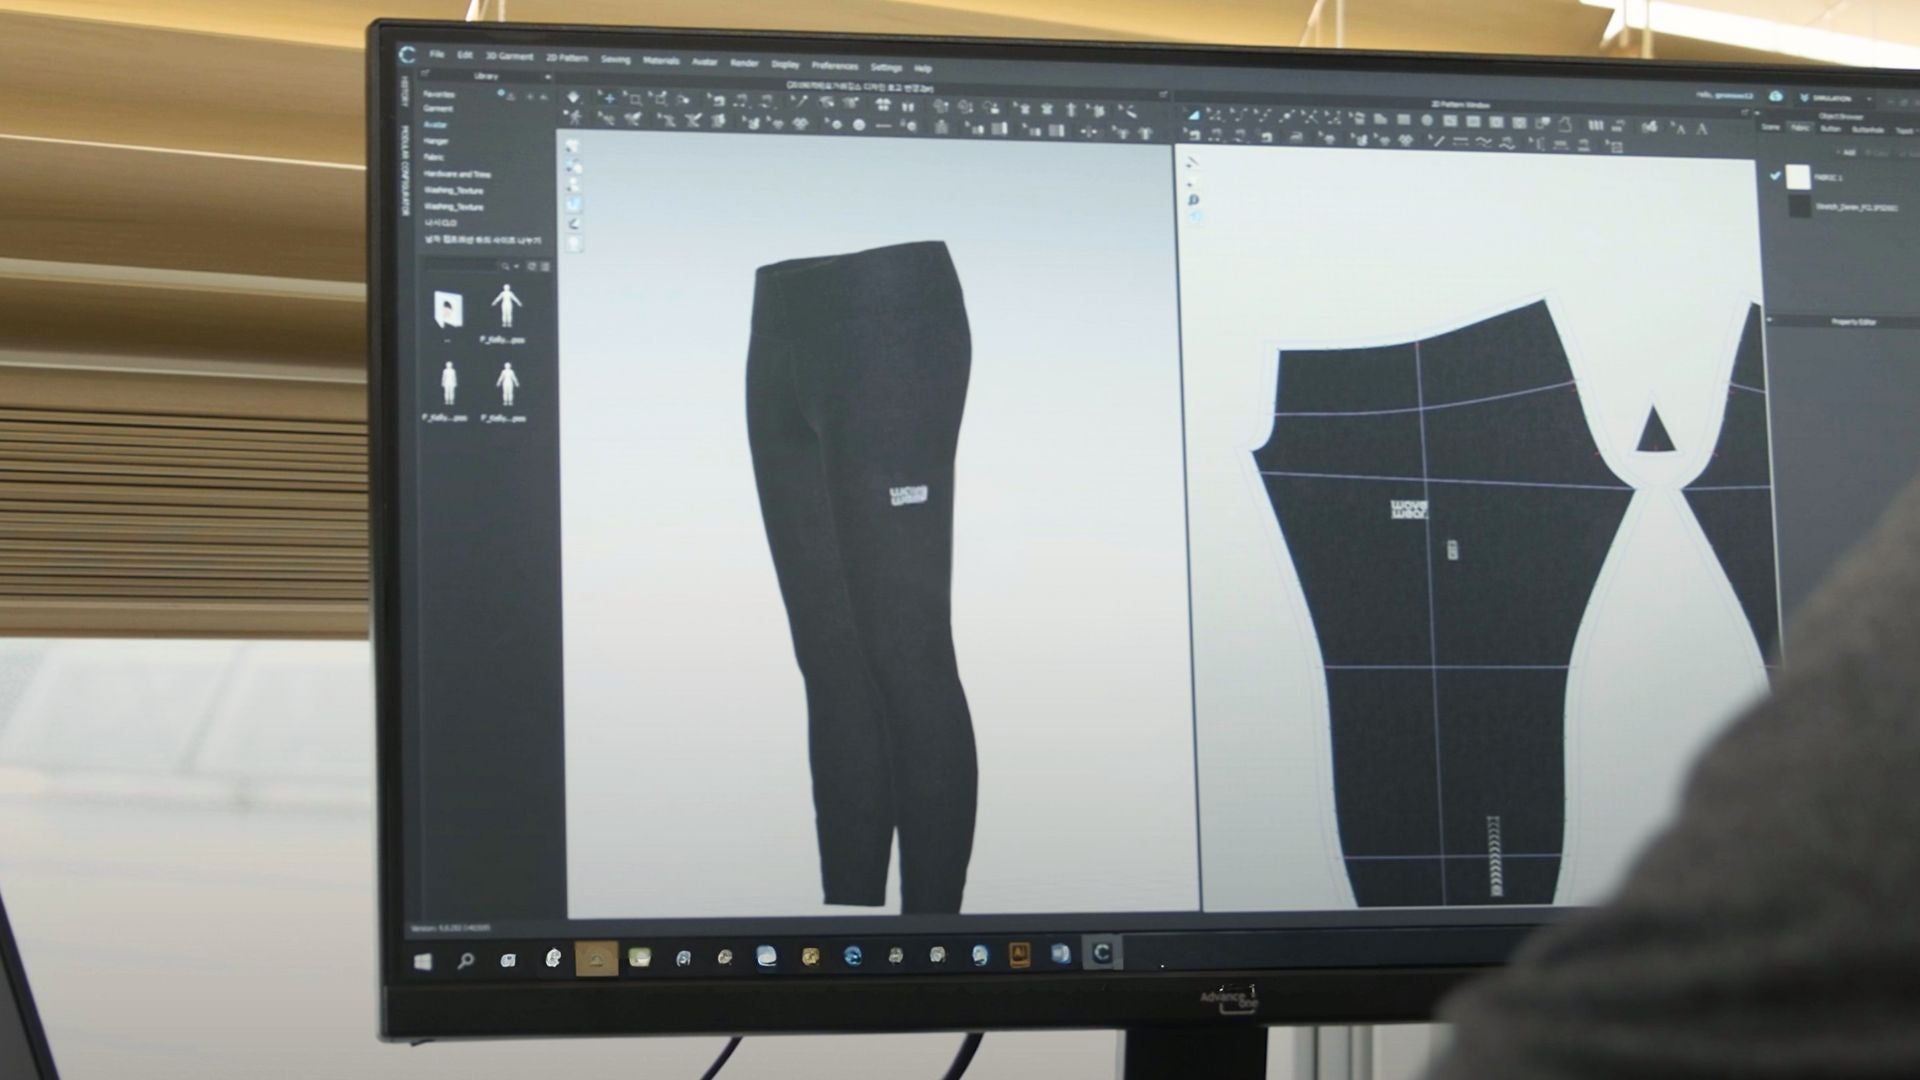The image size is (1920, 1080).
Task: Click the round circle icon in 3D toolbar
Action: (x=859, y=126)
